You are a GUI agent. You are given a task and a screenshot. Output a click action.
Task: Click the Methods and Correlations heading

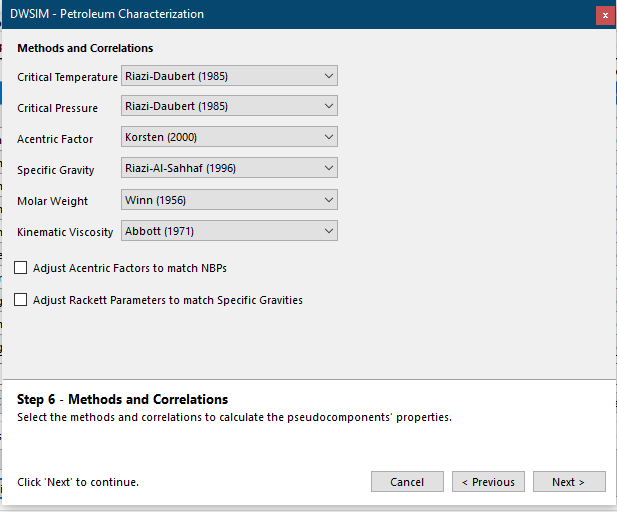click(x=85, y=48)
